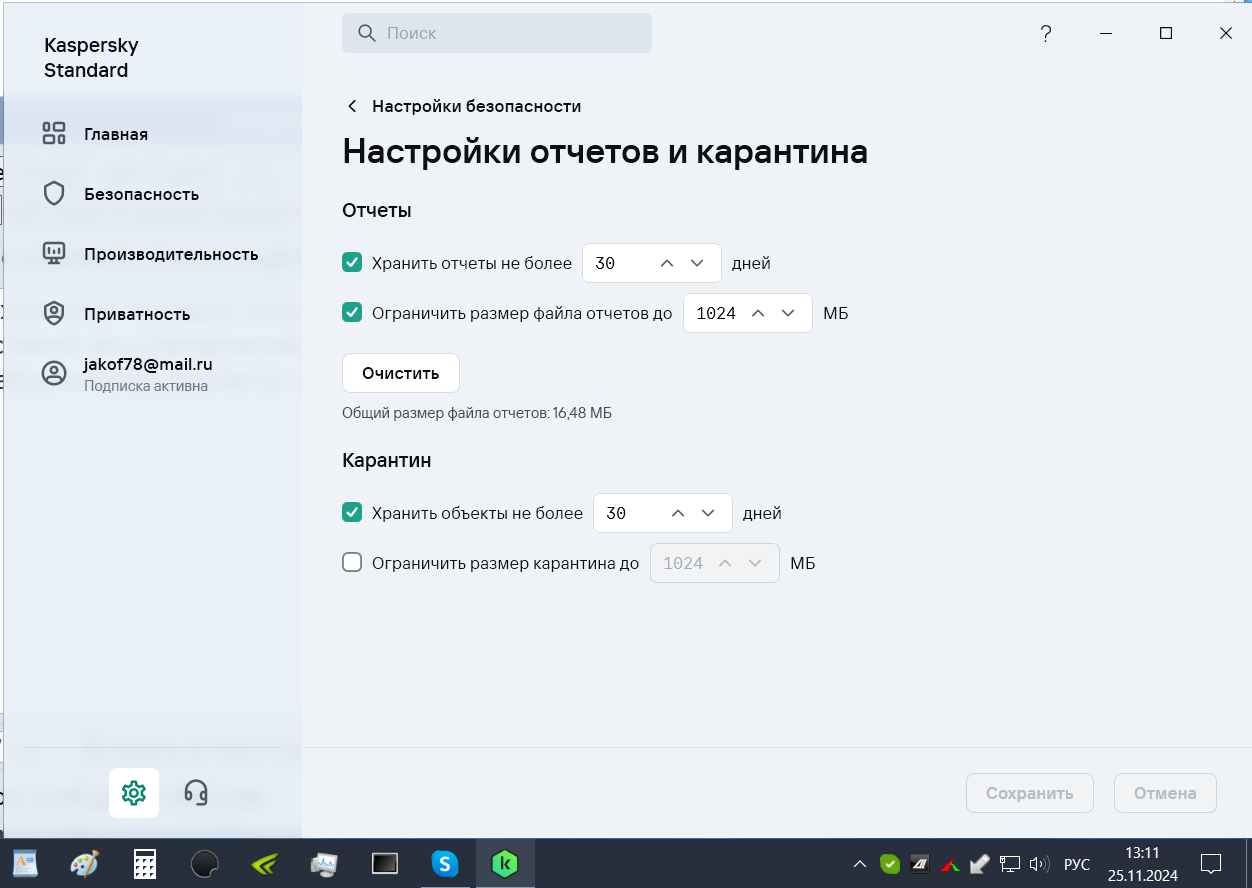Viewport: 1252px width, 888px height.
Task: Increase report file size limit up arrow
Action: pyautogui.click(x=758, y=313)
